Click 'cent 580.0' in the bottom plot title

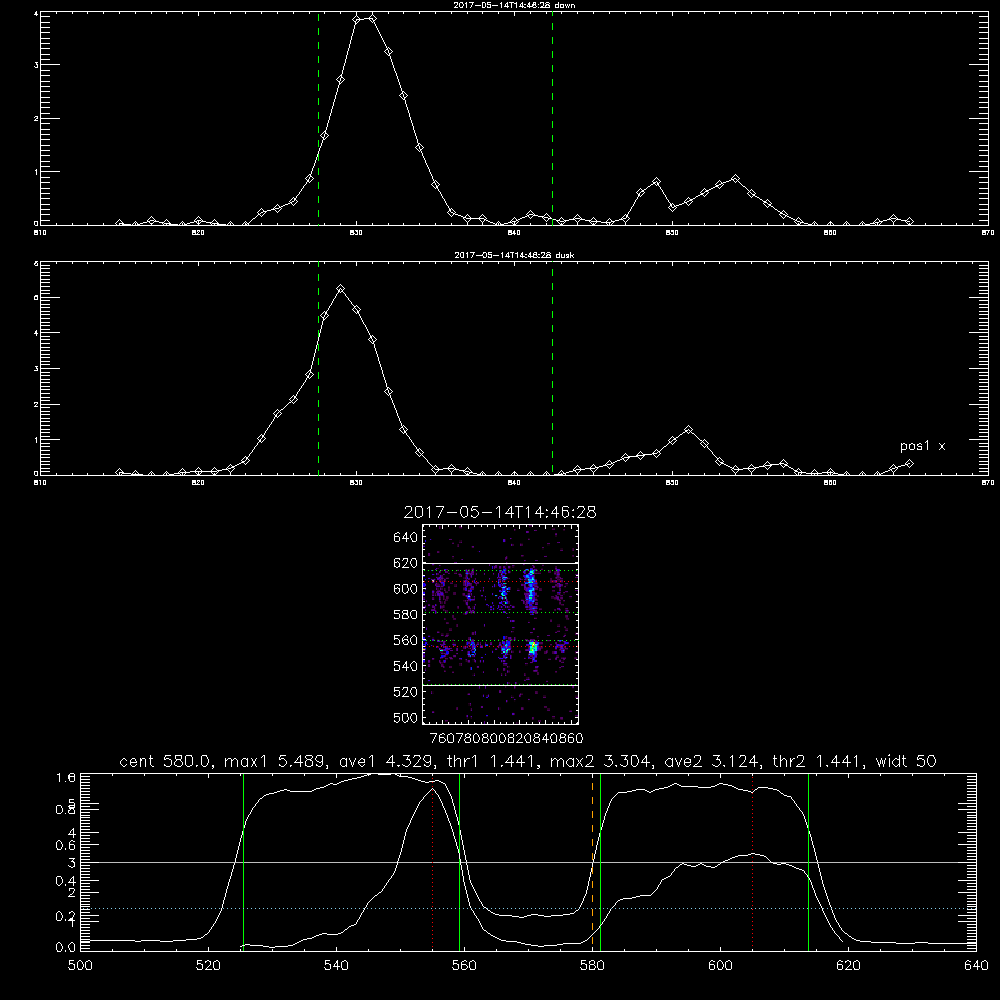point(166,761)
